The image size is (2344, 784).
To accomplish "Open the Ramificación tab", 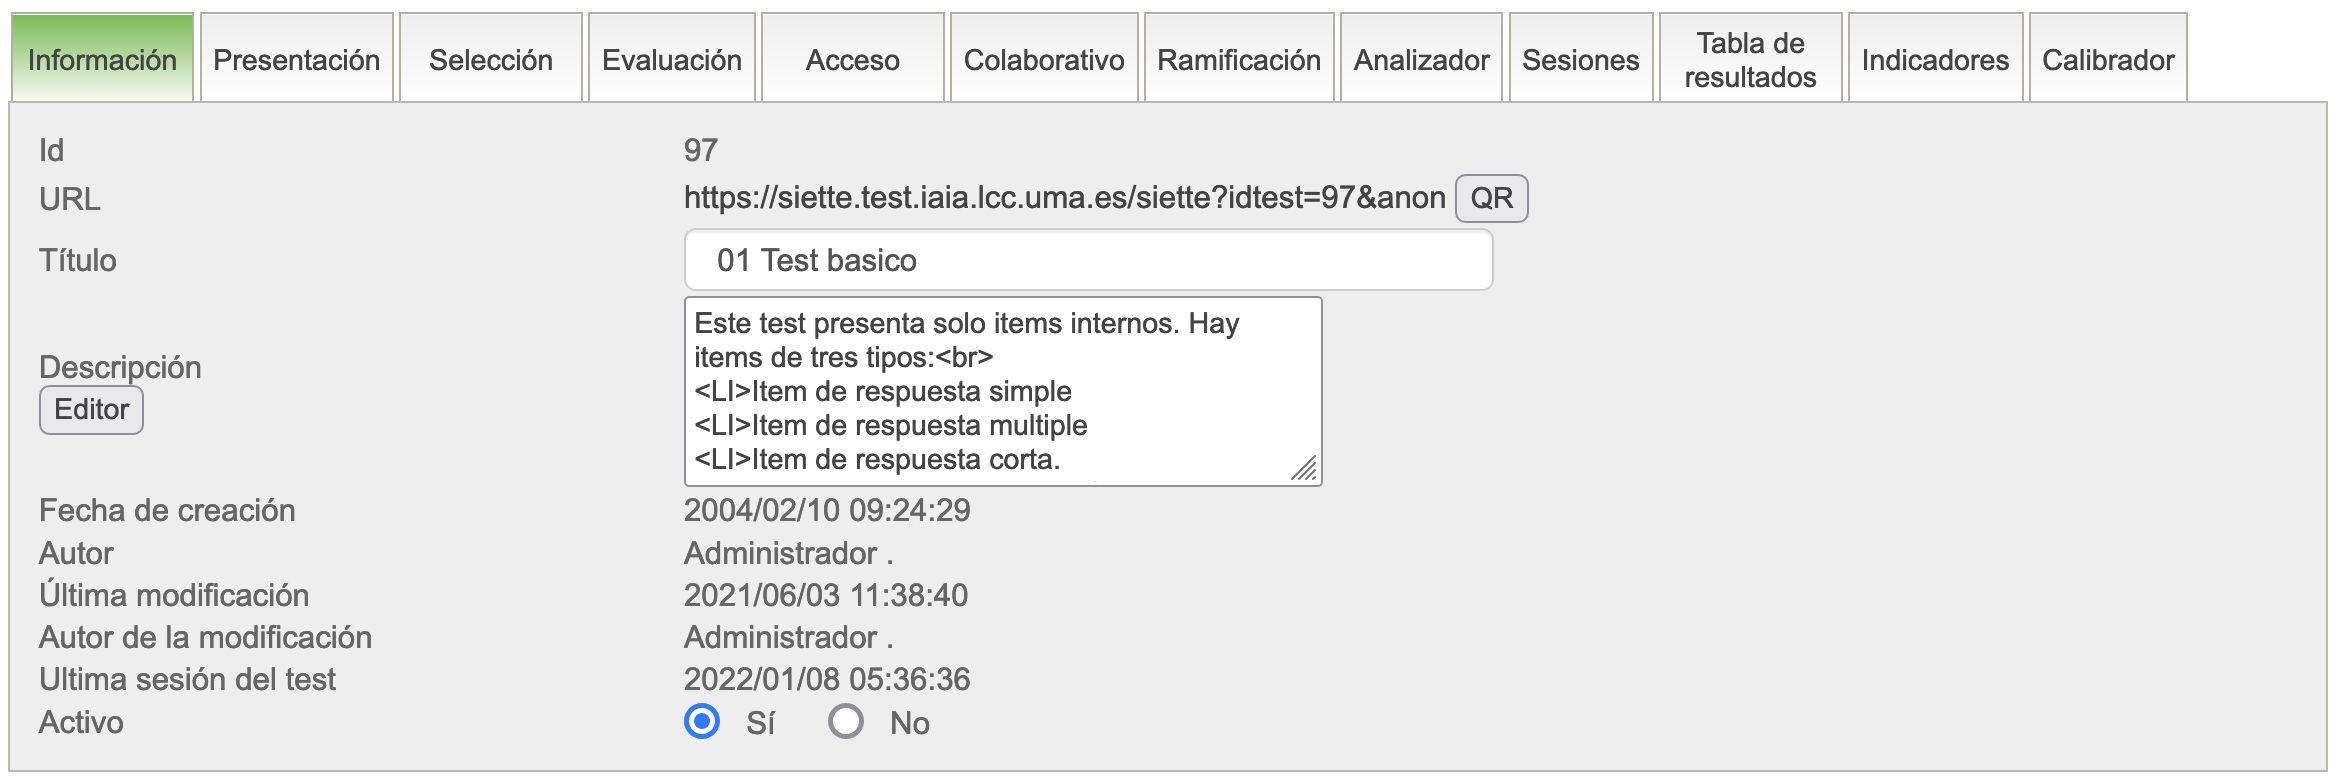I will click(1239, 60).
